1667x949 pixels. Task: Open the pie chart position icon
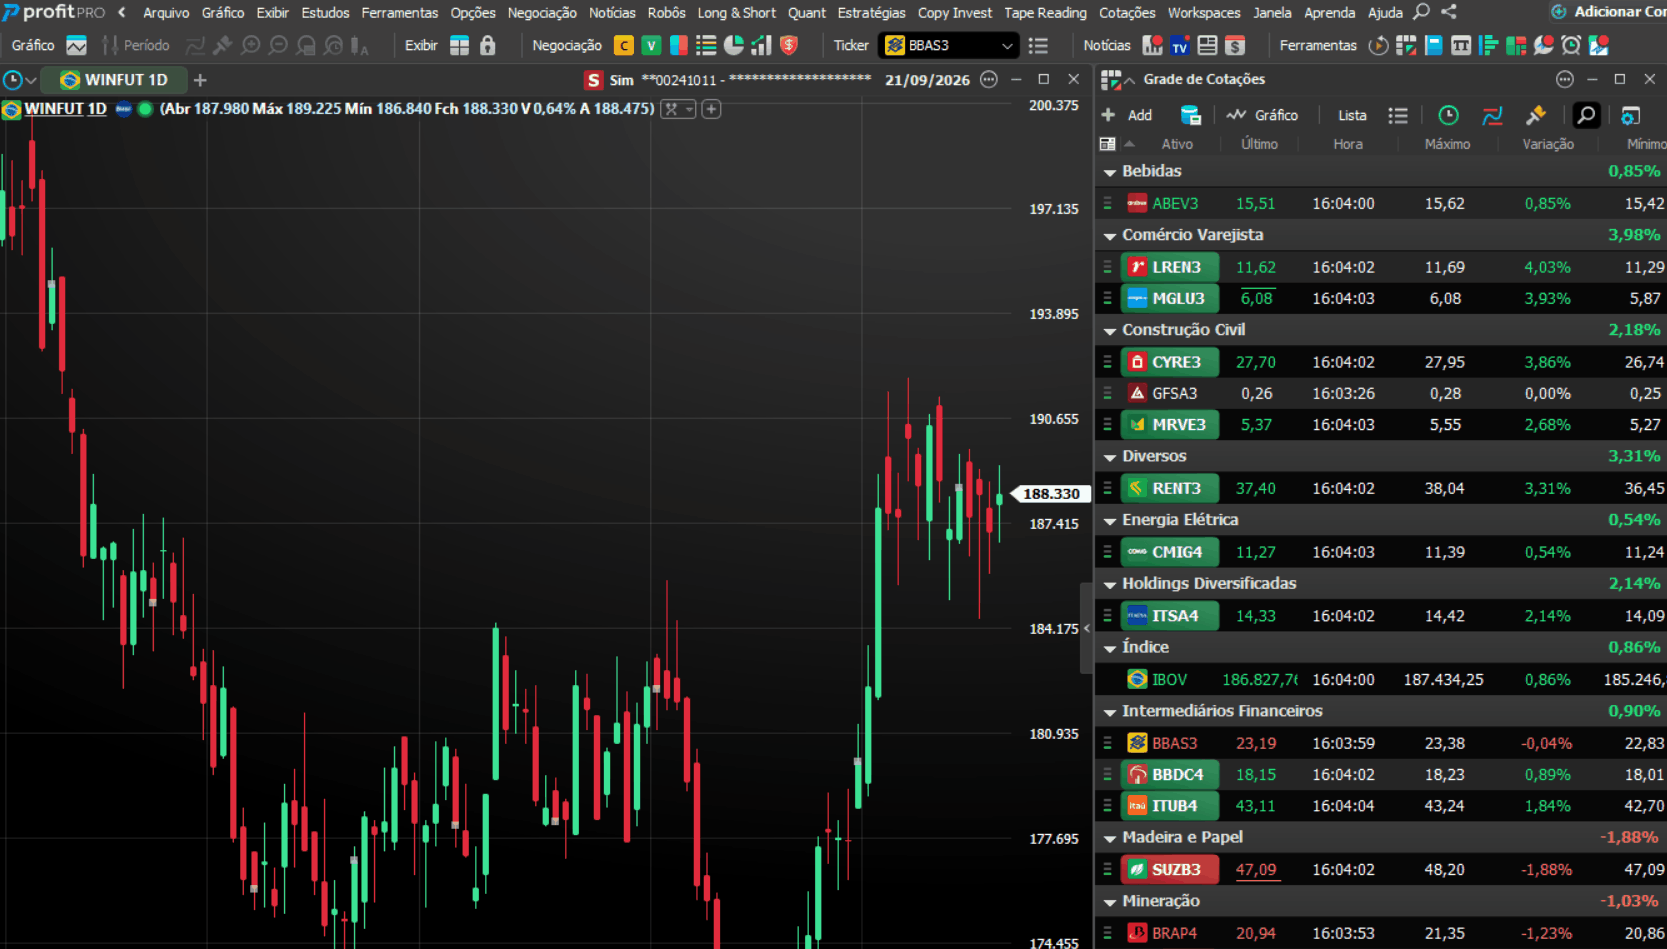point(734,45)
